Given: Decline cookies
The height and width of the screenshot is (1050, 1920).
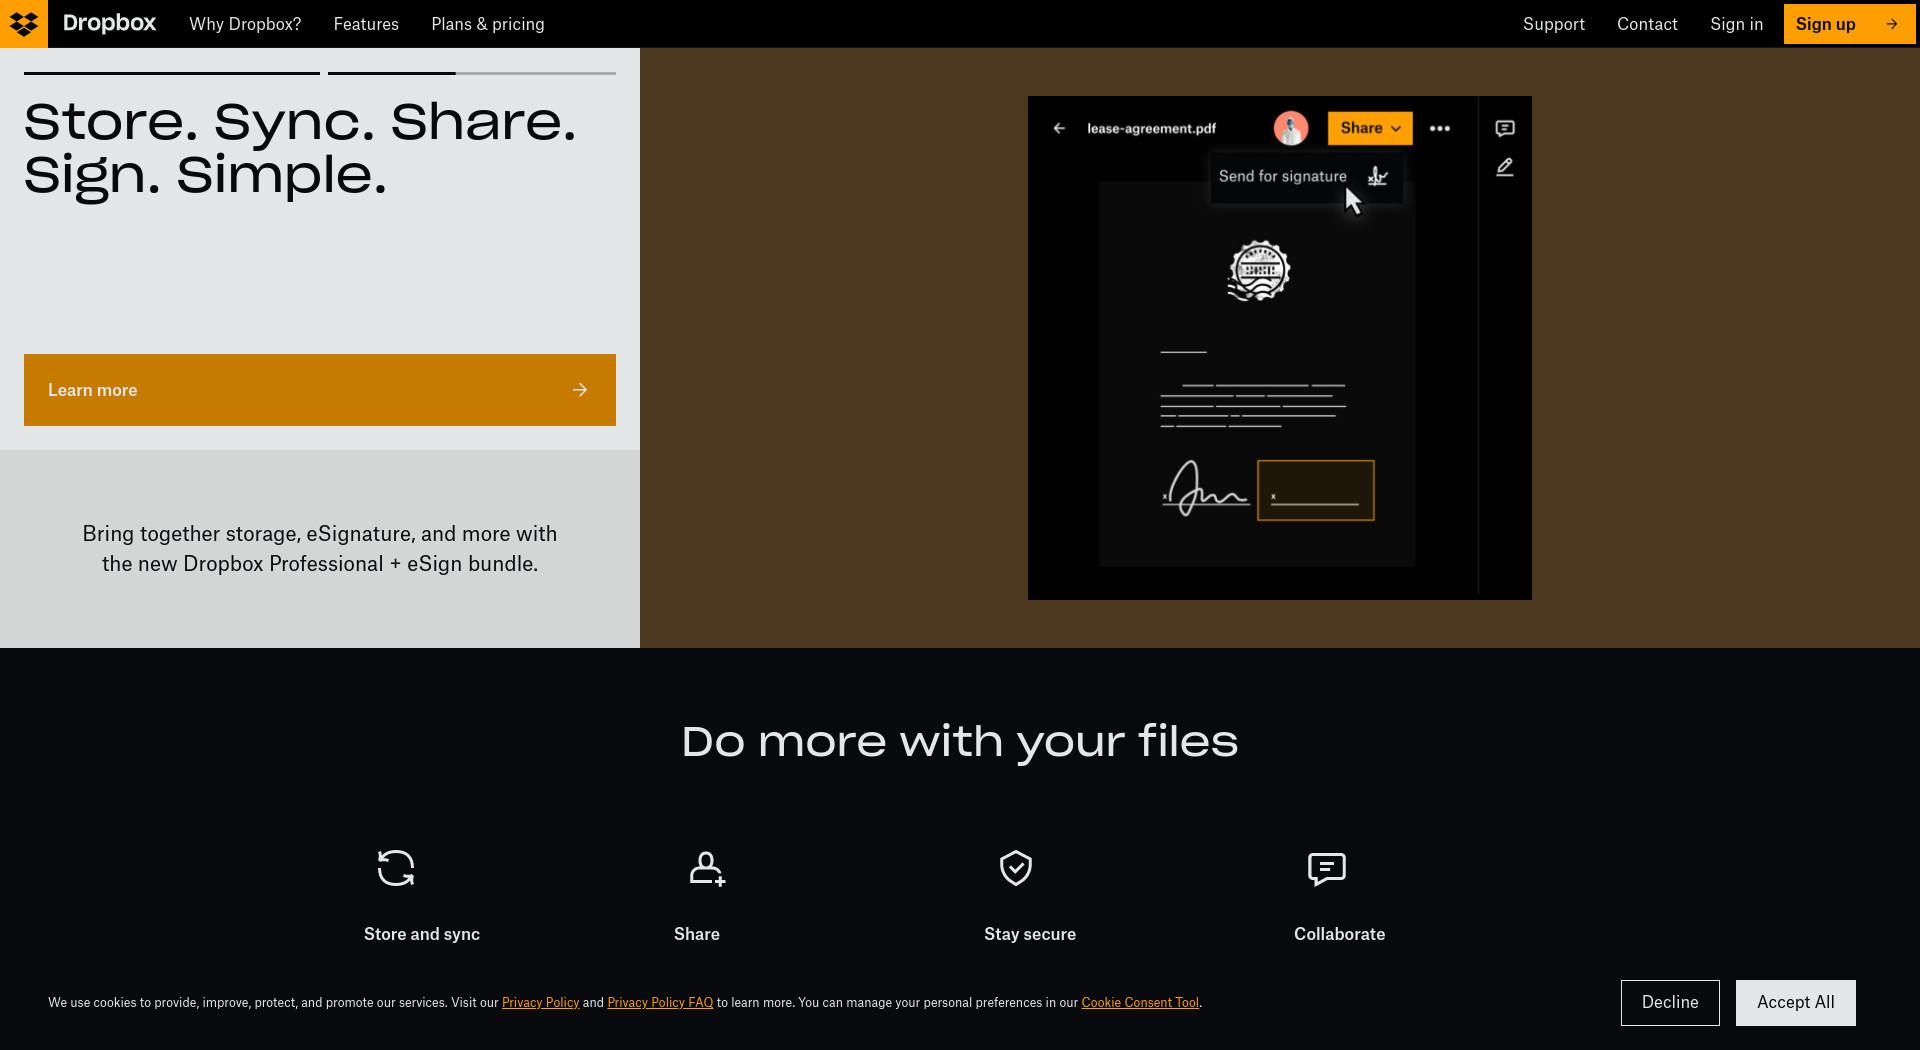Looking at the screenshot, I should point(1670,1003).
